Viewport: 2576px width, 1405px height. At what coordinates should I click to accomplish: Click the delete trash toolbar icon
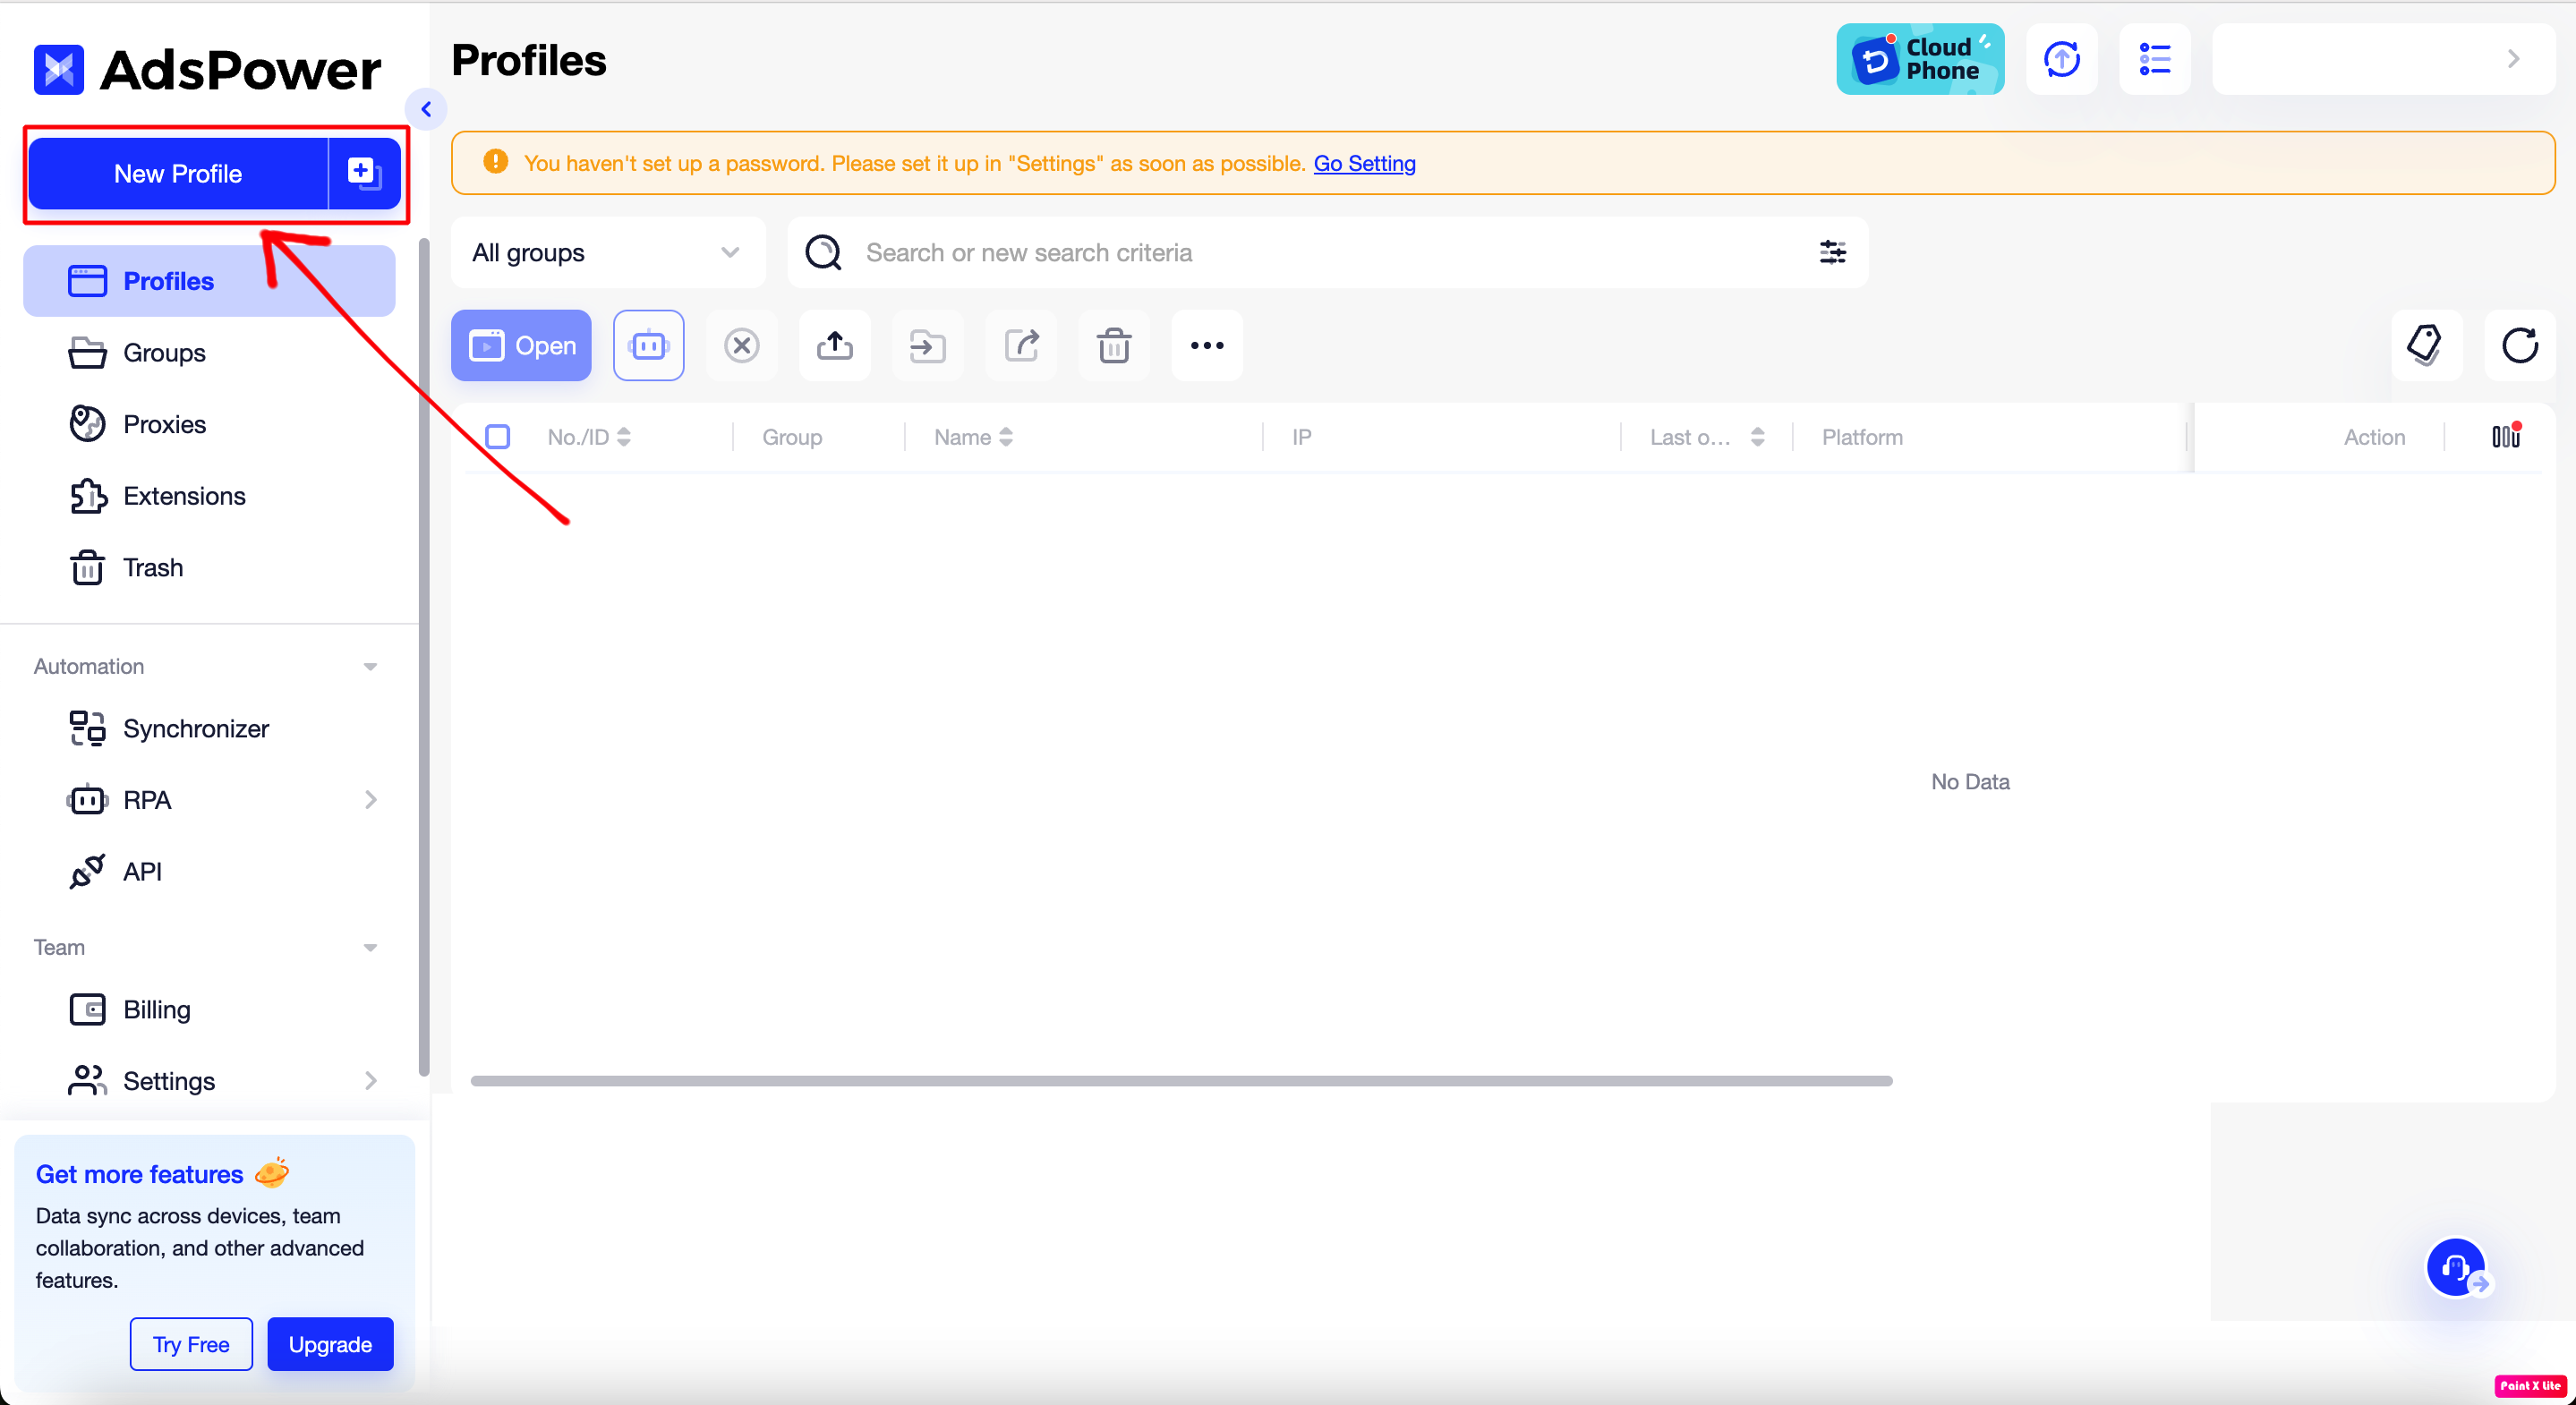[x=1114, y=346]
